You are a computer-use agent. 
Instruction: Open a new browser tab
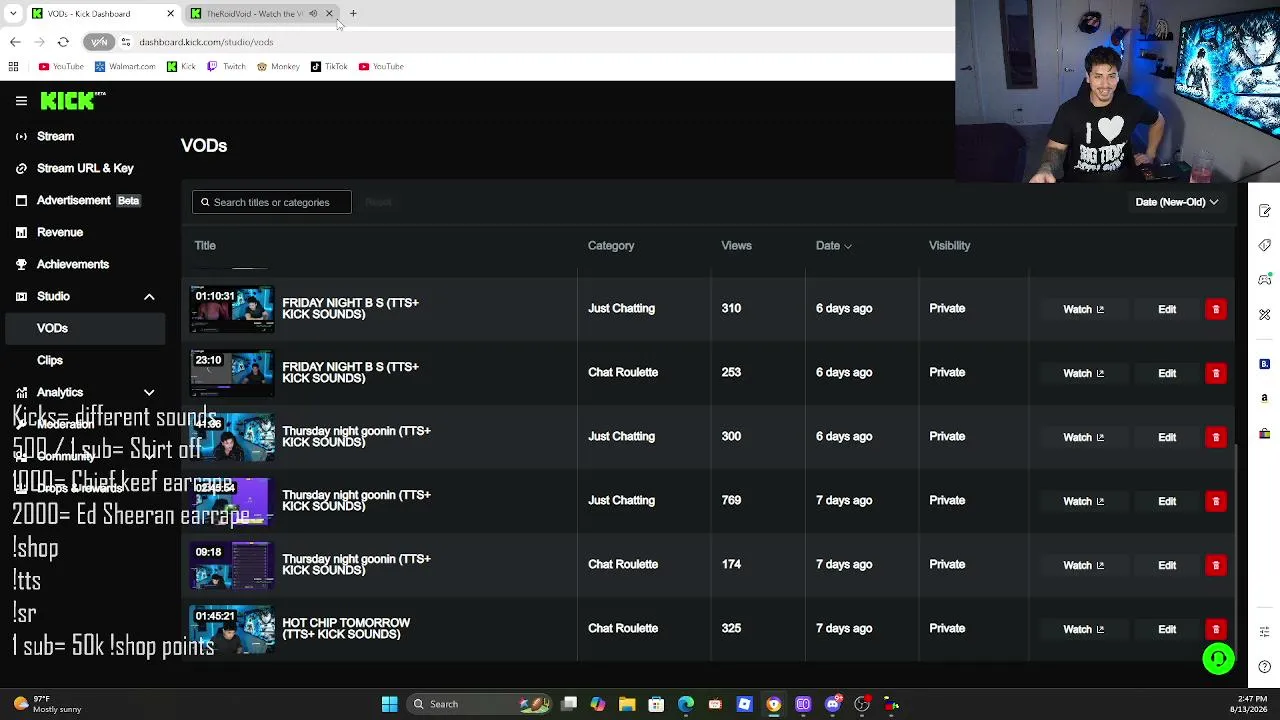pyautogui.click(x=353, y=14)
